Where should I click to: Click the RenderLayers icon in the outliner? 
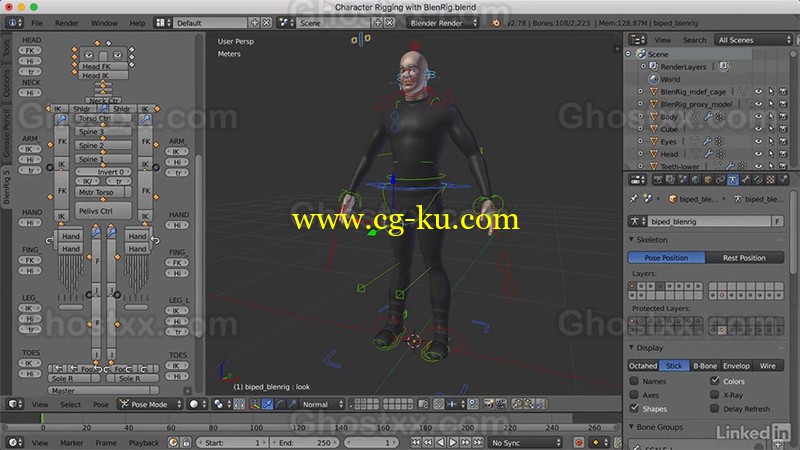click(653, 66)
